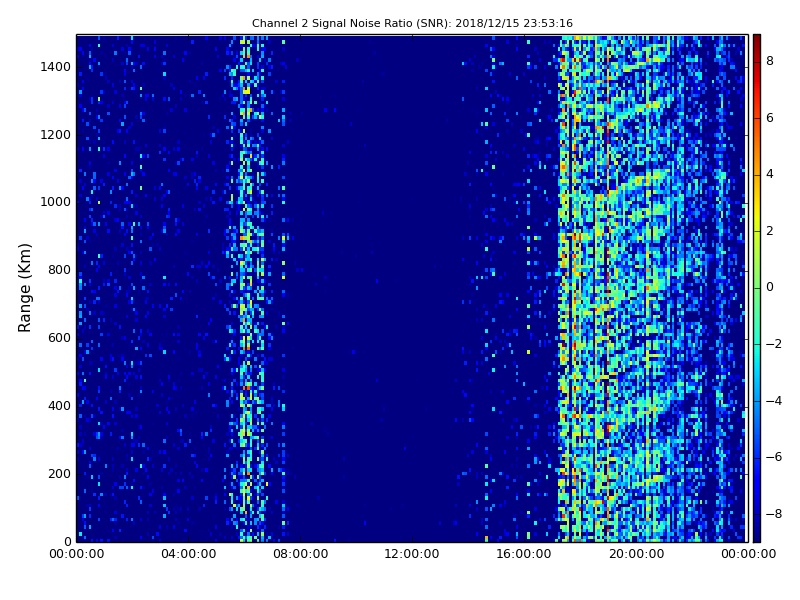Click the 200 range tick label

pos(59,473)
